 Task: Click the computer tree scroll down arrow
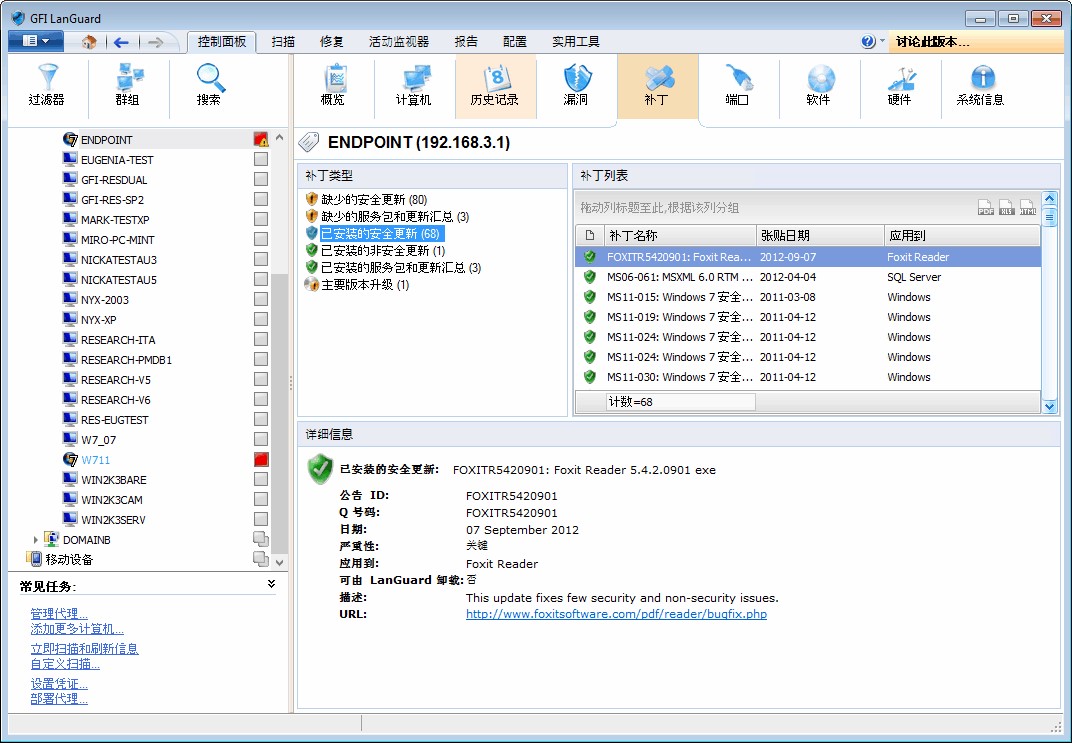click(280, 562)
